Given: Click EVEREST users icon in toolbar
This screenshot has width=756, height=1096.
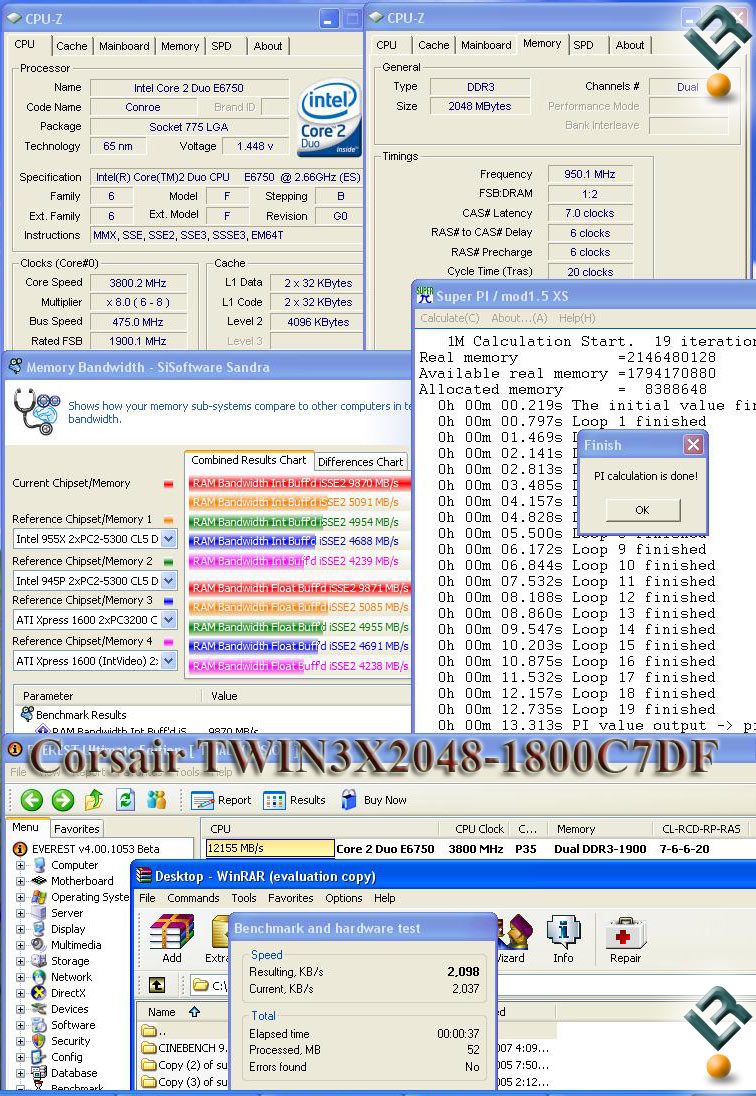Looking at the screenshot, I should 156,800.
